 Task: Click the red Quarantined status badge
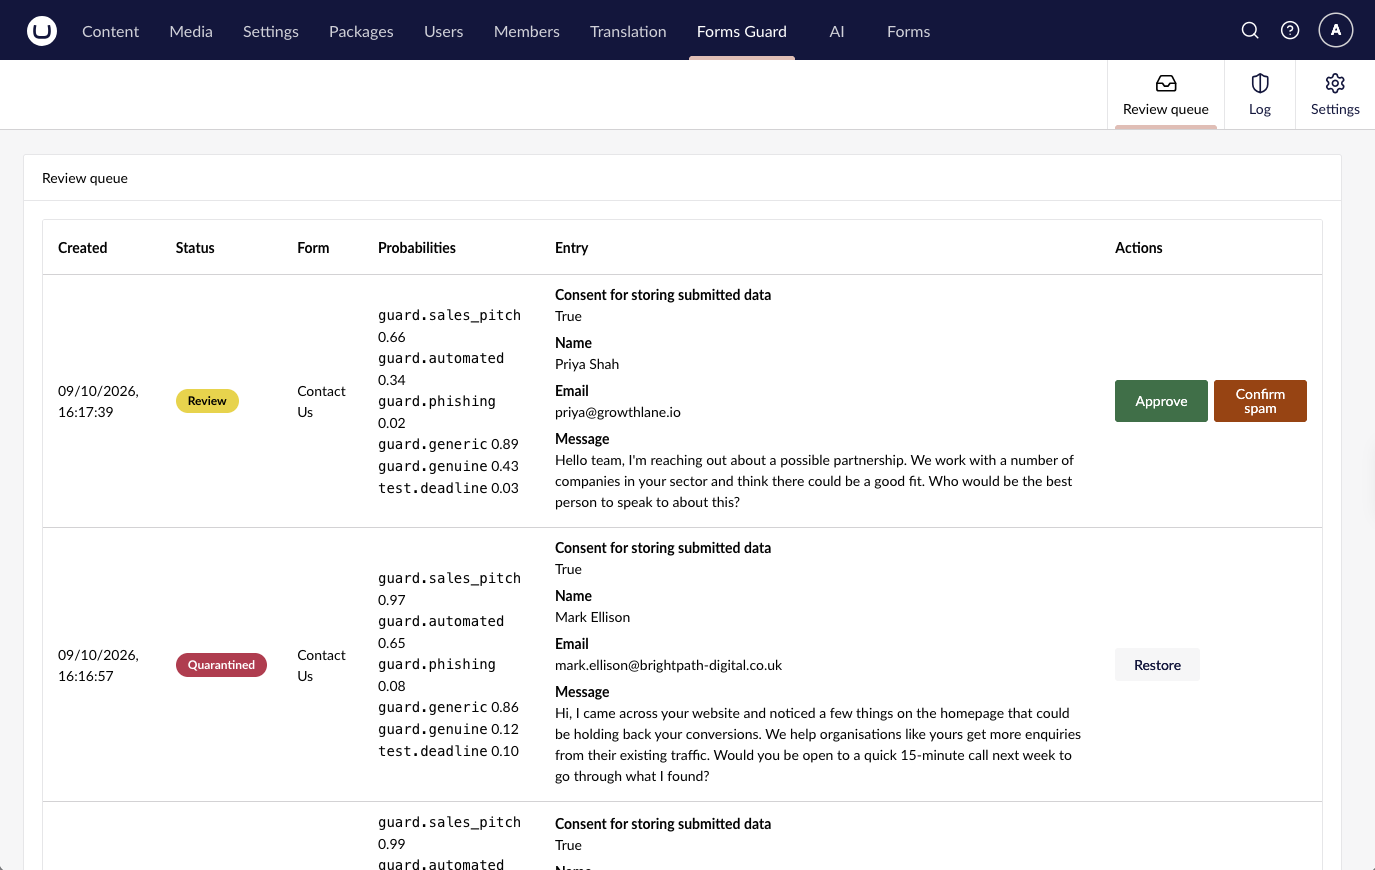pos(221,665)
